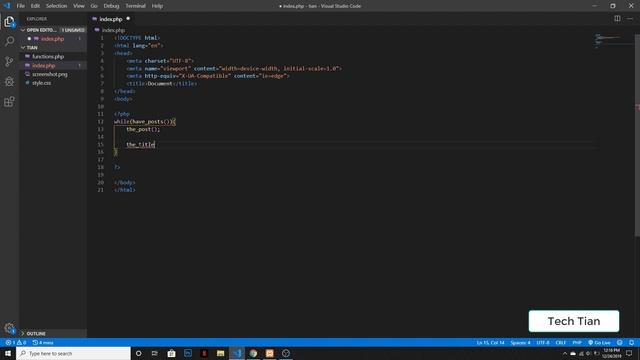Open the Extensions view

[x=9, y=102]
